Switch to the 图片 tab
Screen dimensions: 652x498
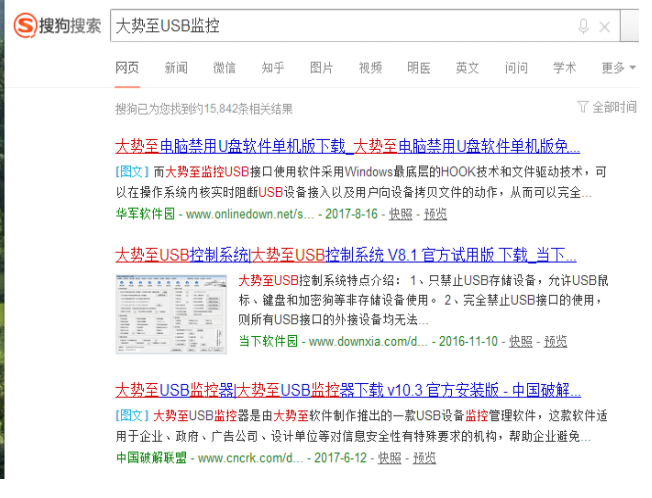321,68
